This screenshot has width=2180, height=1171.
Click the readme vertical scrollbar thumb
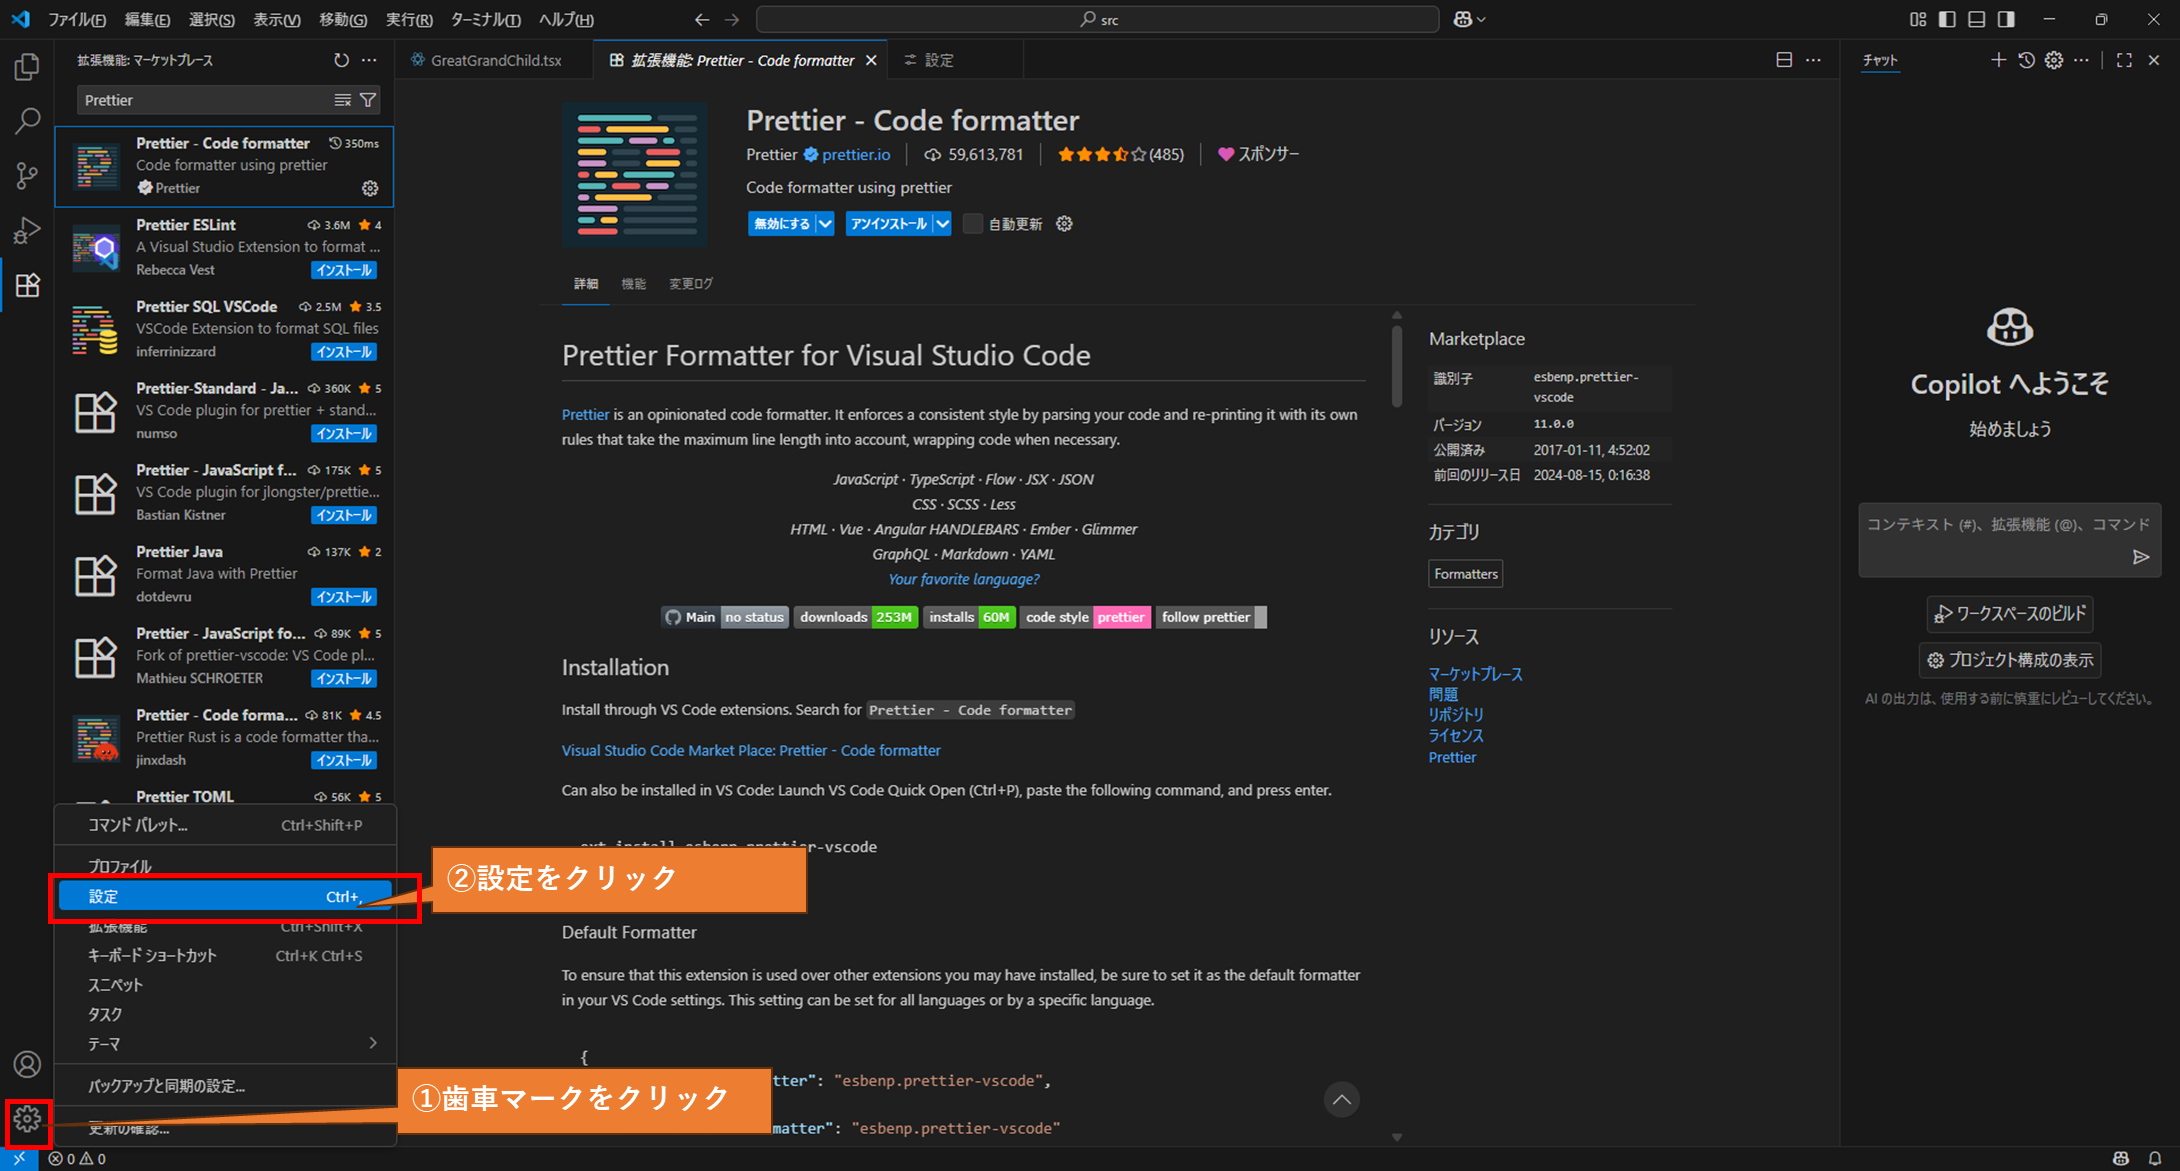point(1397,367)
